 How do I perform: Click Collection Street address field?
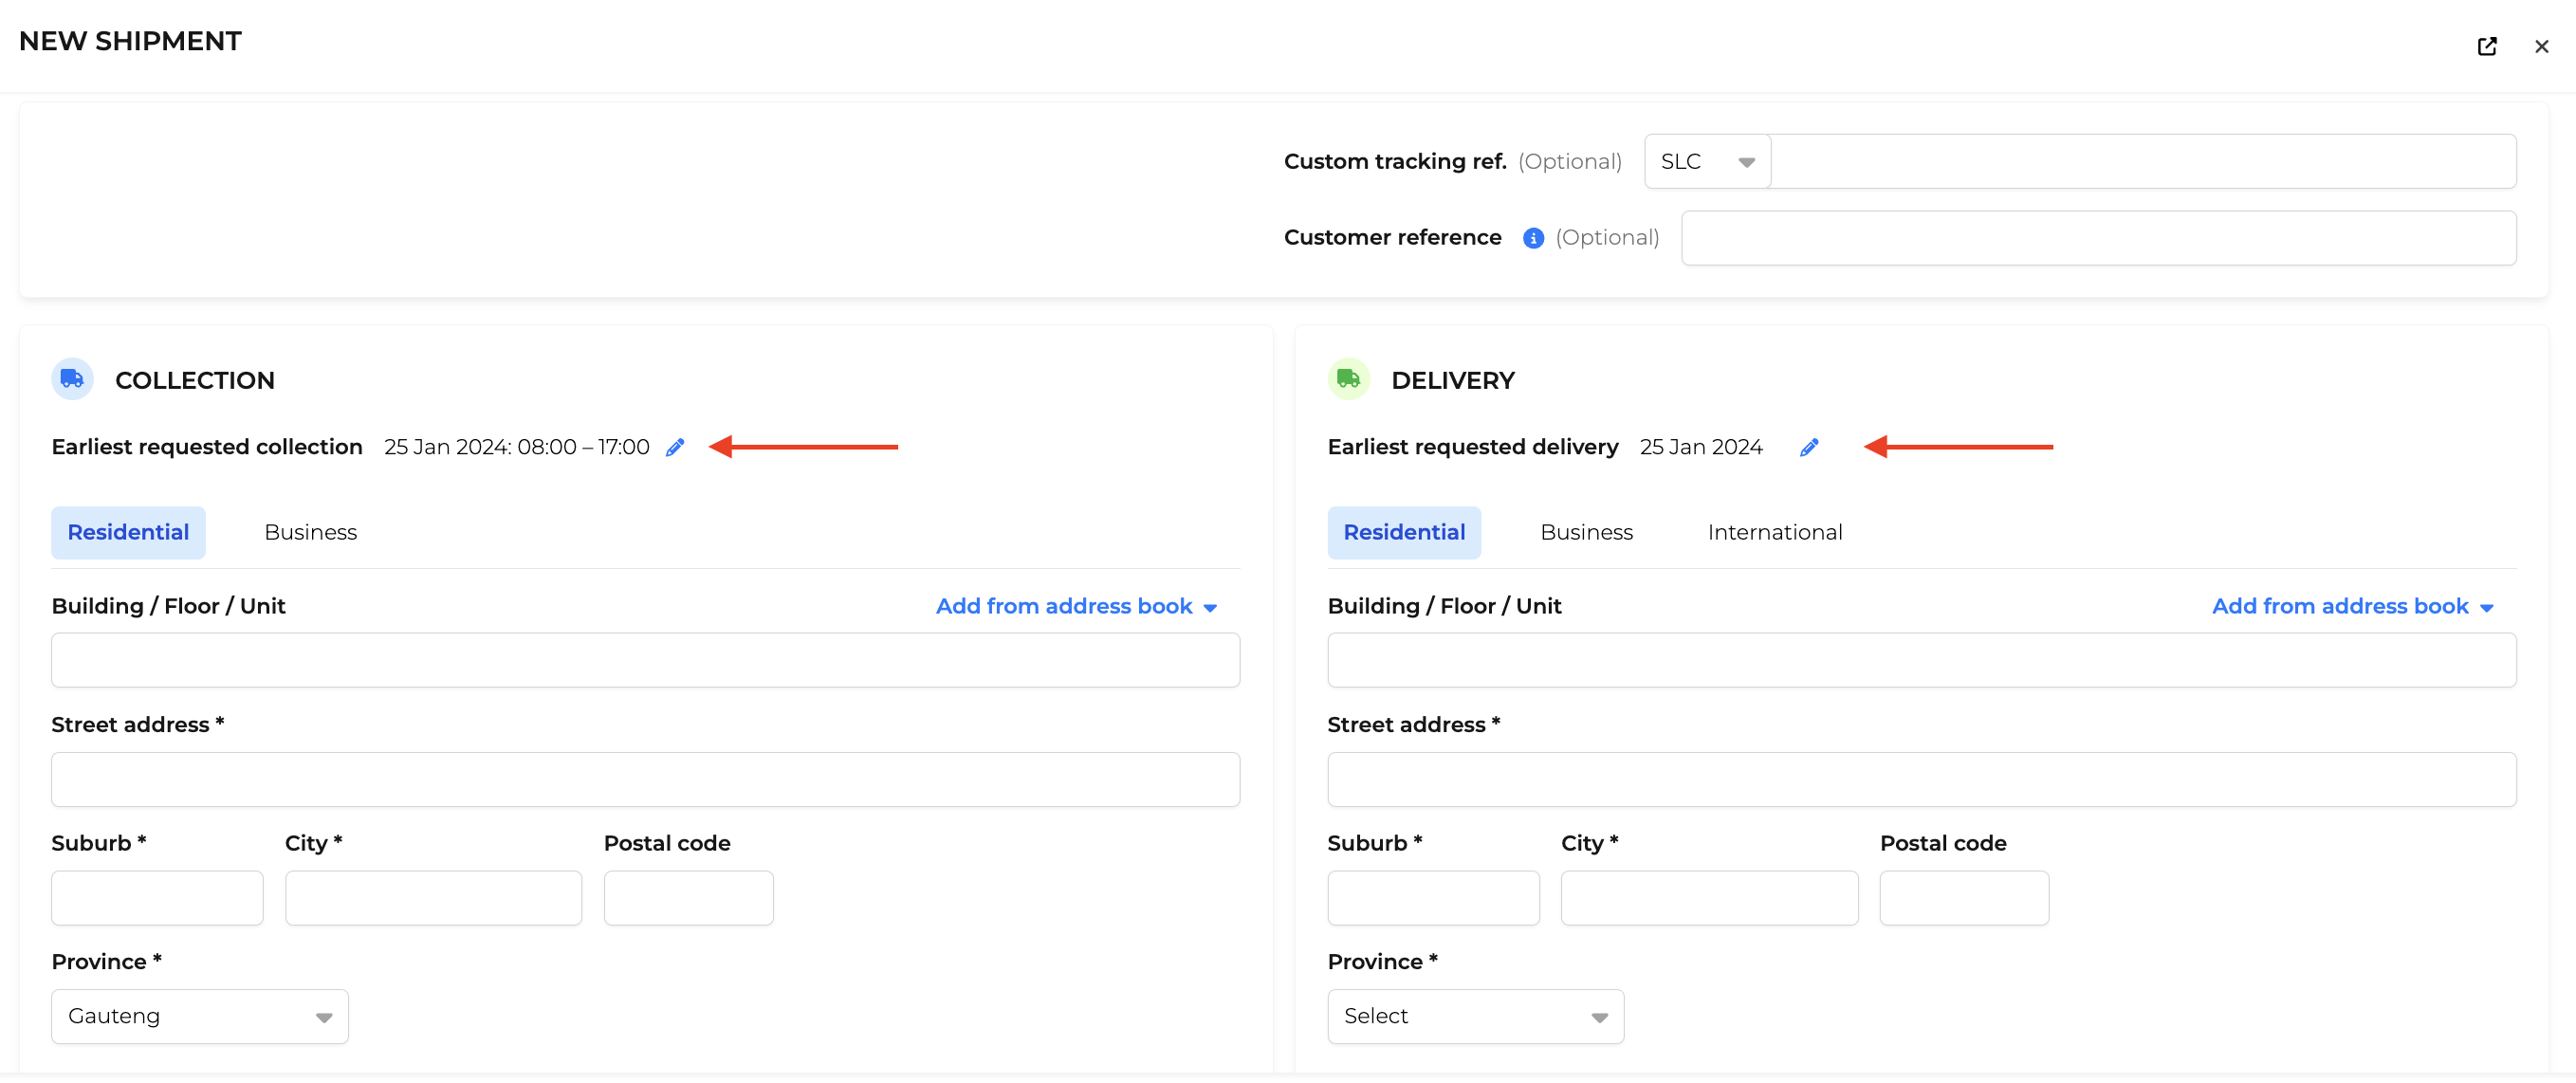tap(645, 780)
